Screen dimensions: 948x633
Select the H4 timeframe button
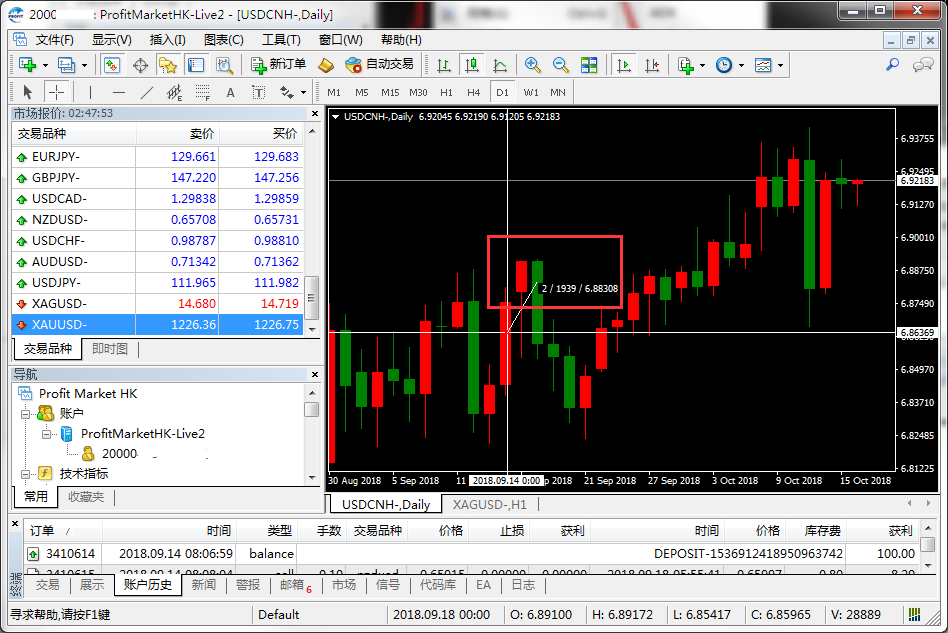[474, 92]
